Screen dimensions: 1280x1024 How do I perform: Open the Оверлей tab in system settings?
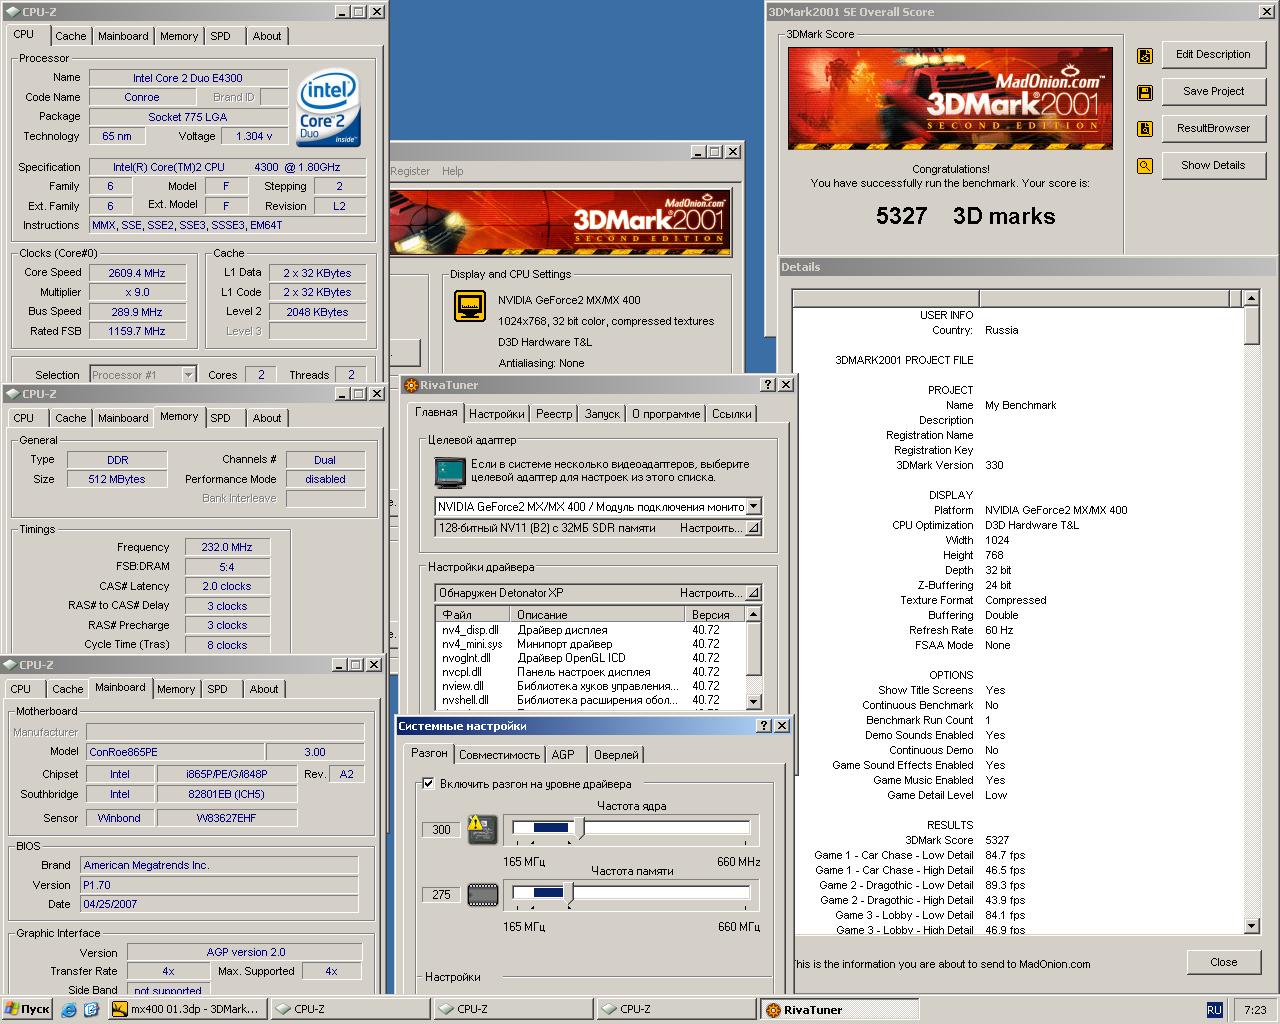616,755
